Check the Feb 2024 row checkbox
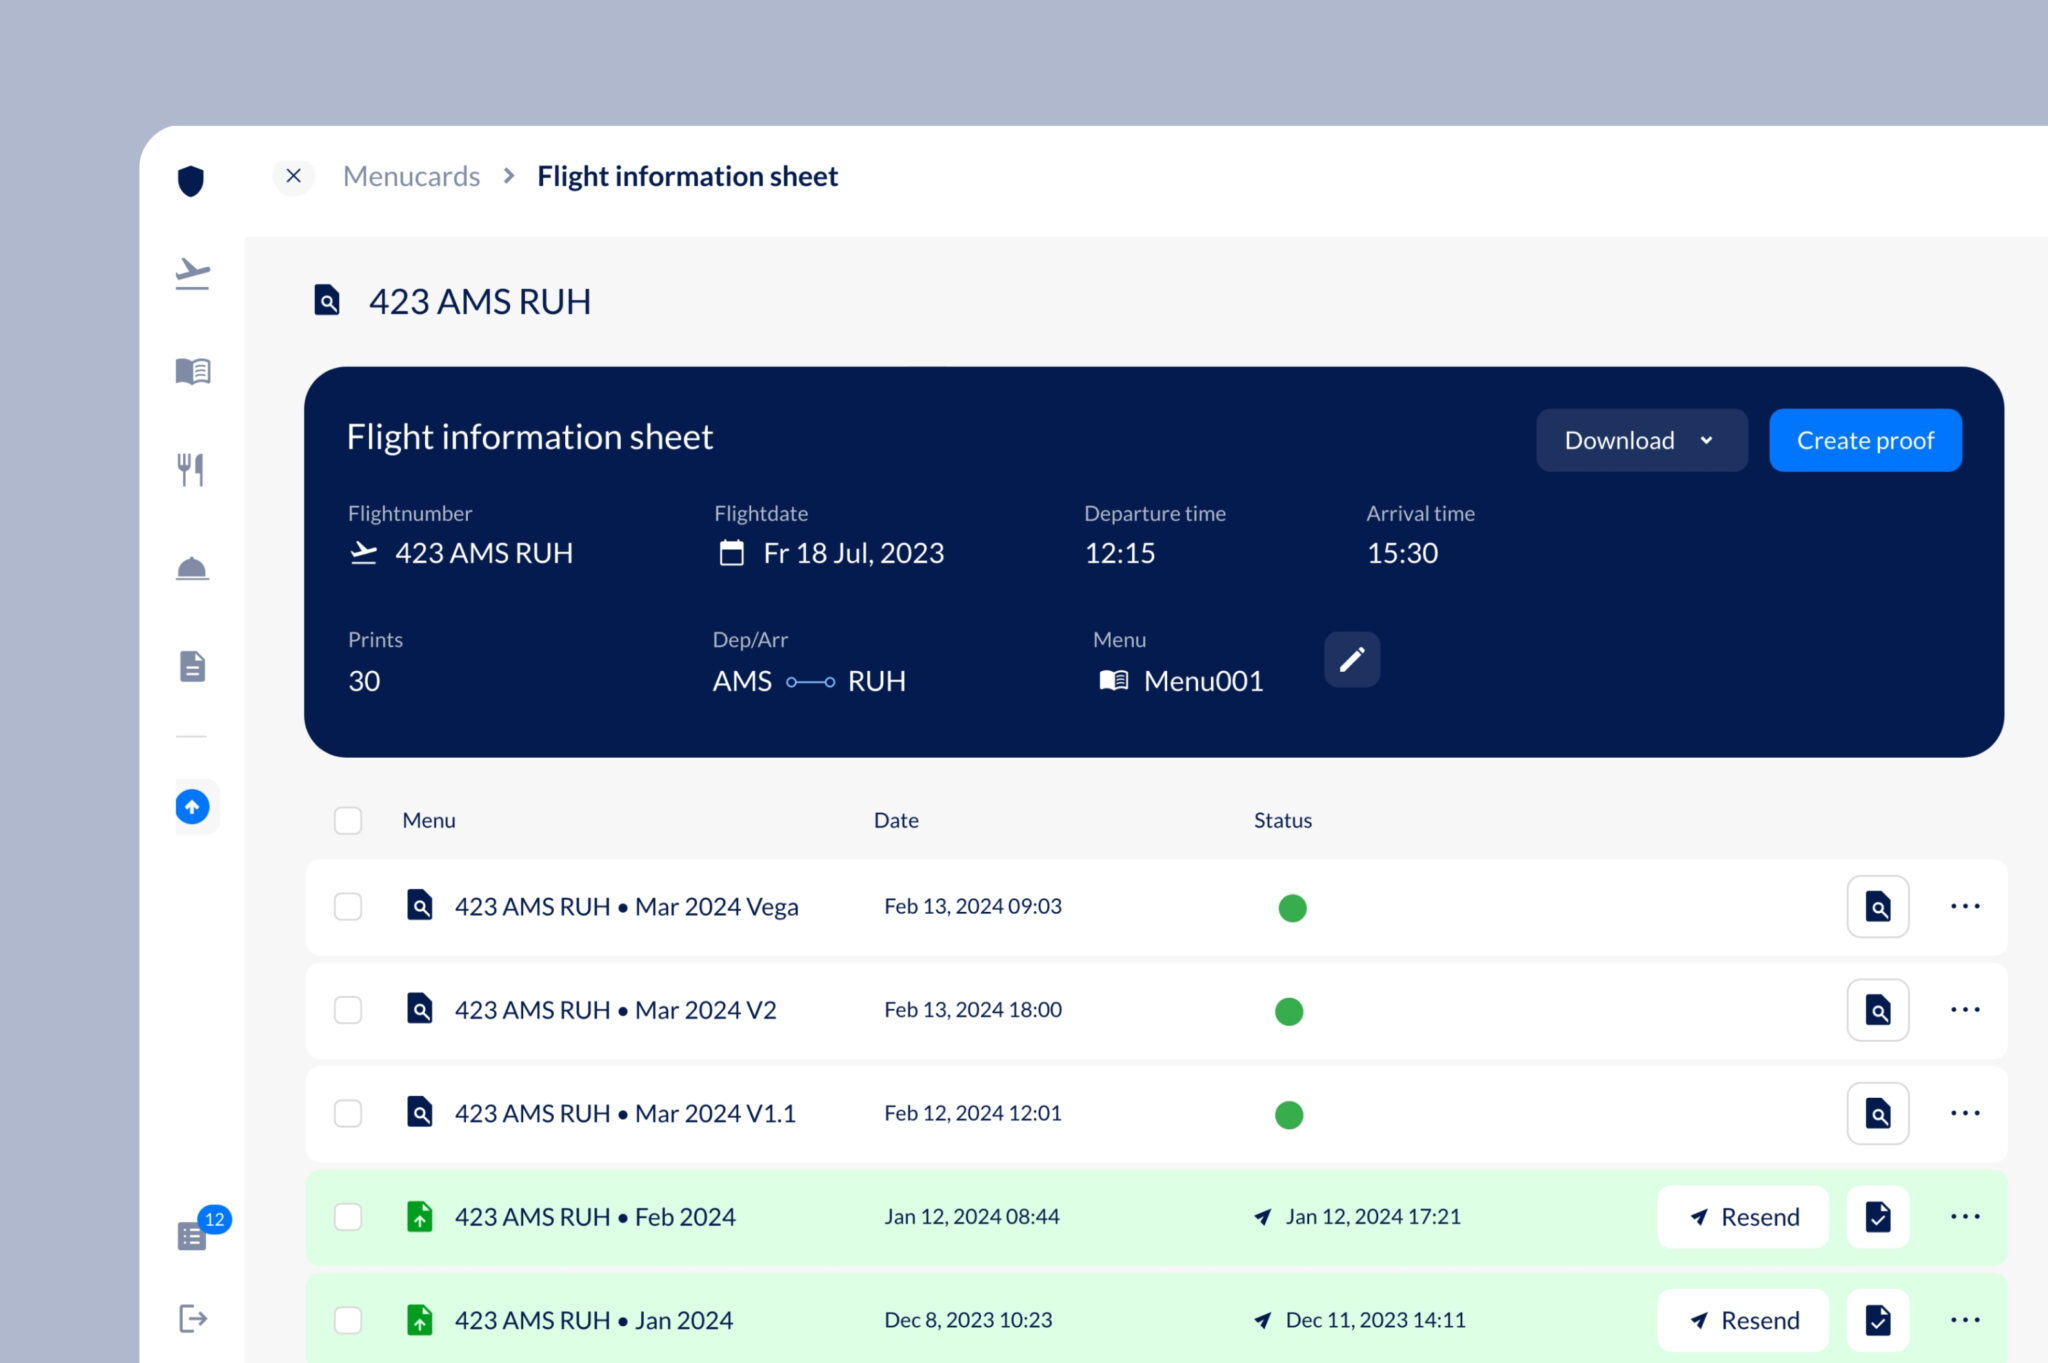This screenshot has height=1363, width=2048. [348, 1217]
